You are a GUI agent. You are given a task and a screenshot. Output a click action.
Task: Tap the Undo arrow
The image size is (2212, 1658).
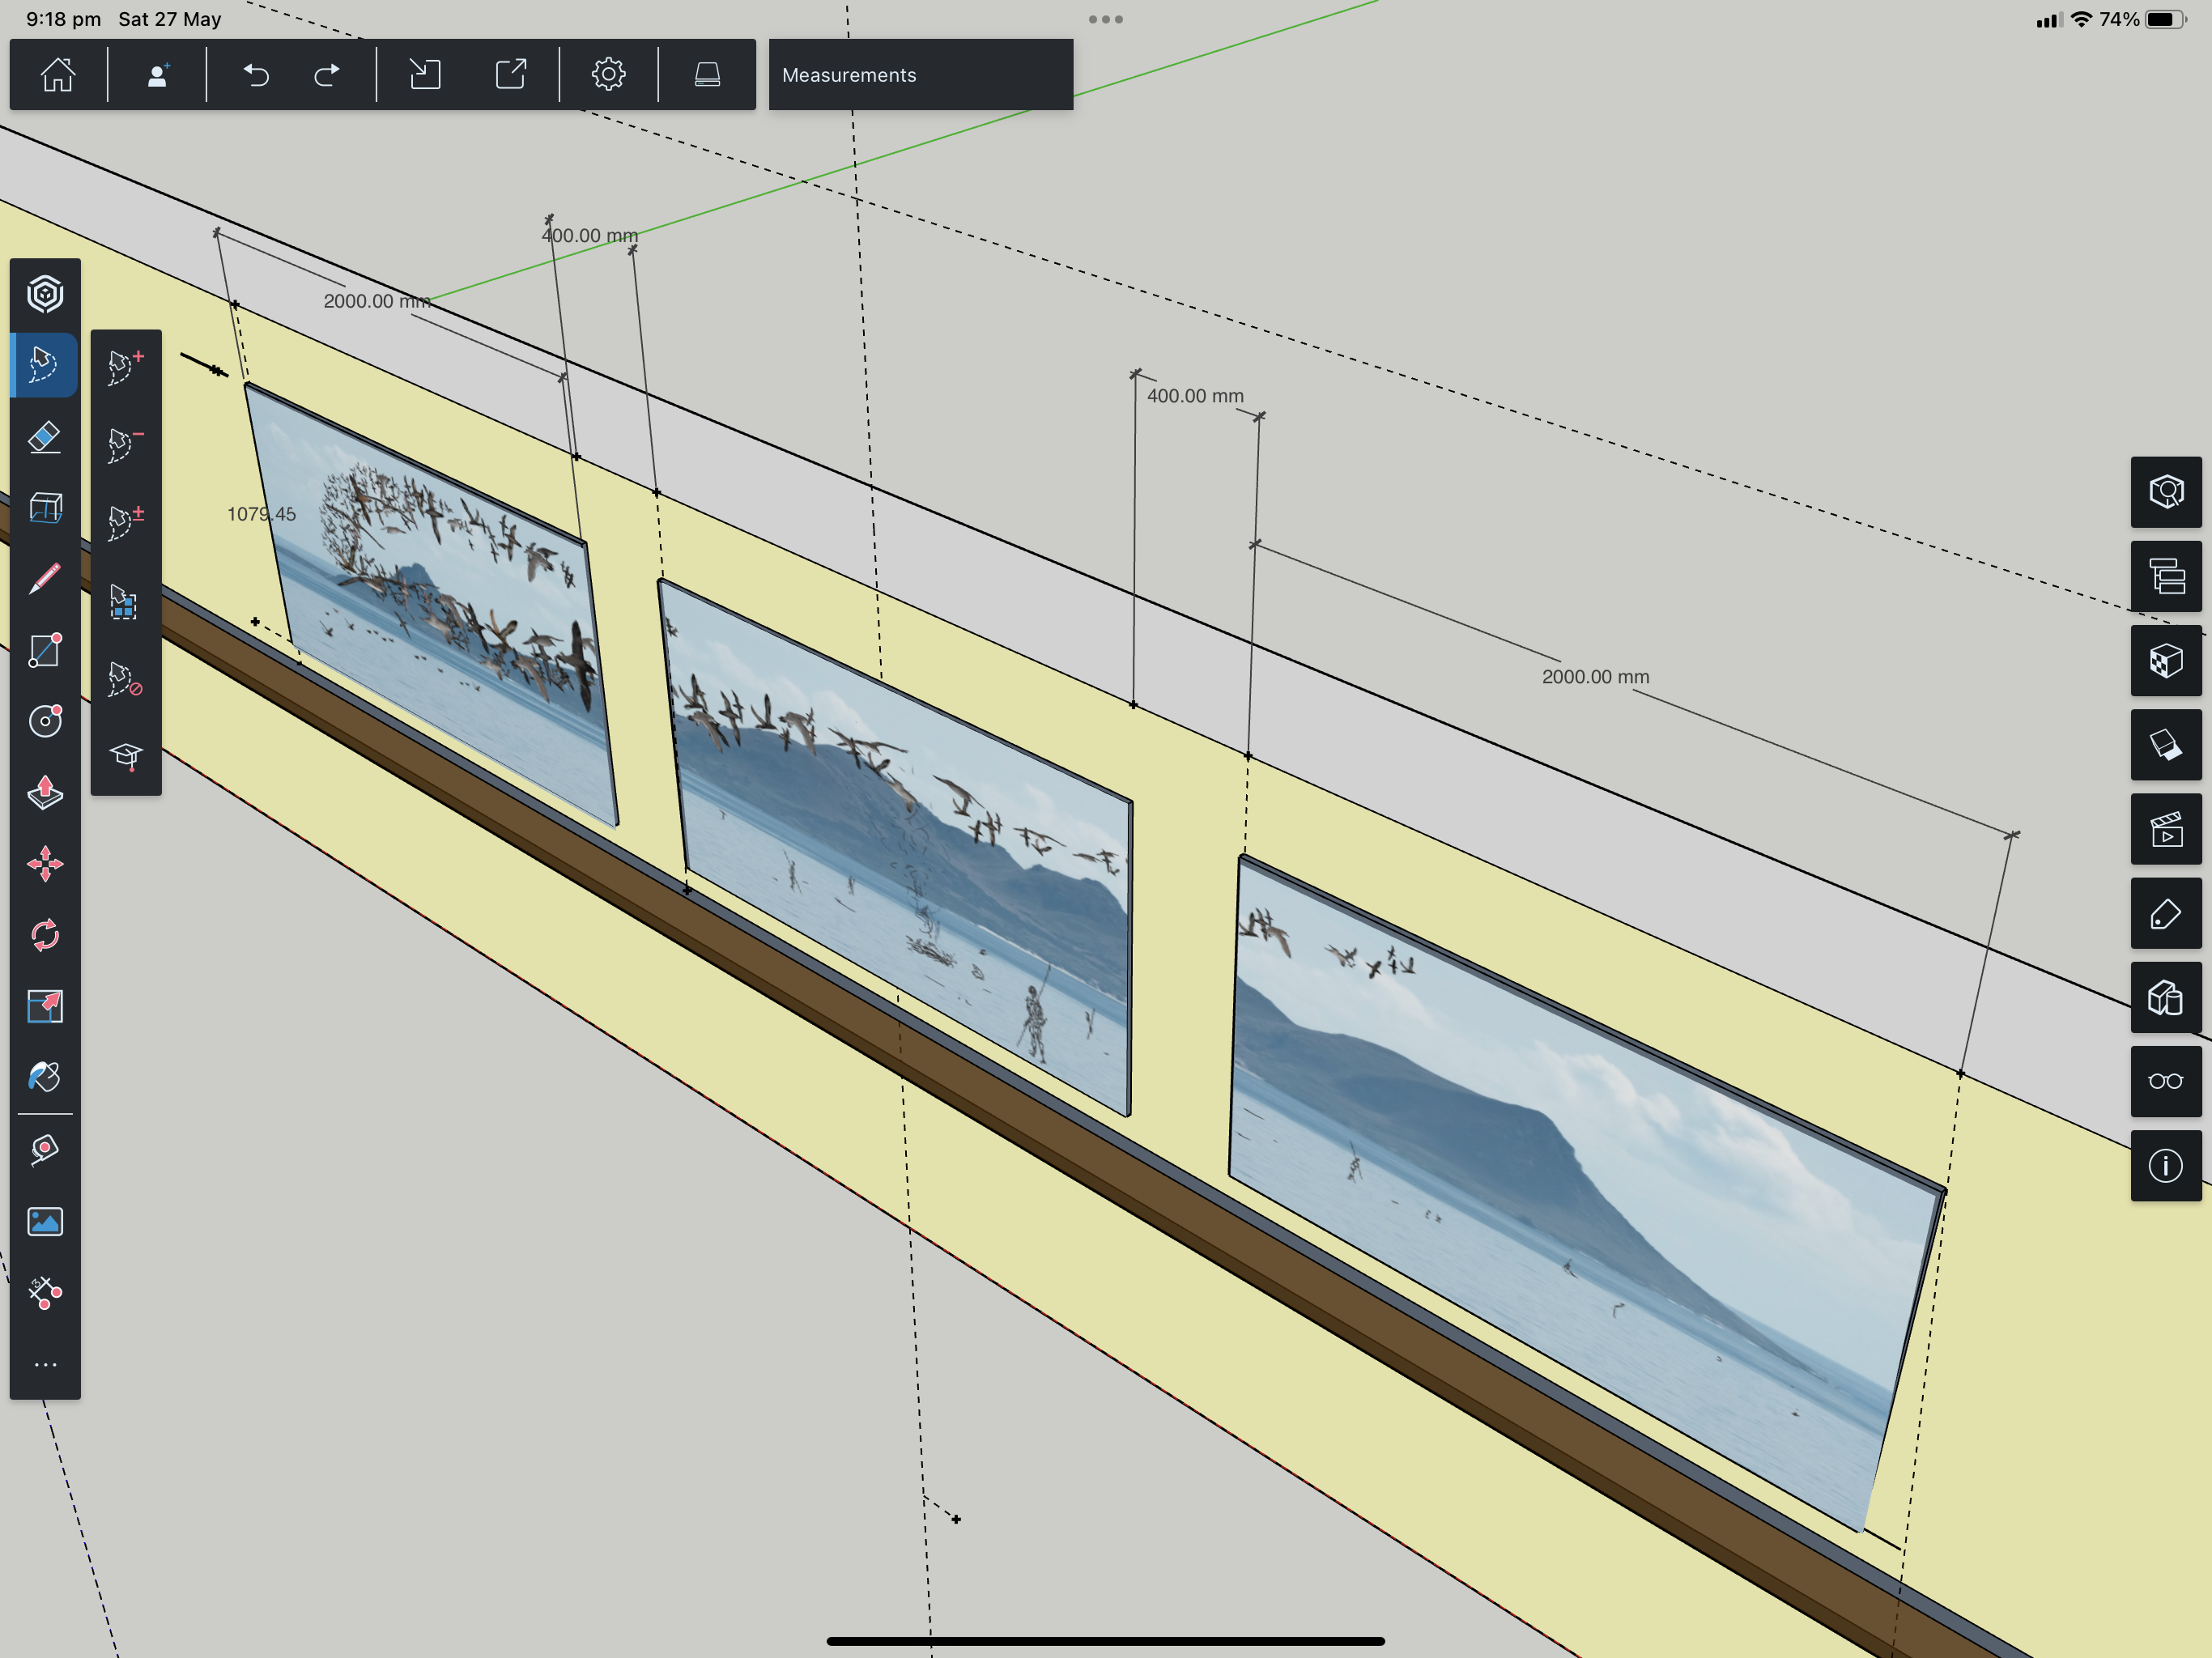(x=256, y=75)
